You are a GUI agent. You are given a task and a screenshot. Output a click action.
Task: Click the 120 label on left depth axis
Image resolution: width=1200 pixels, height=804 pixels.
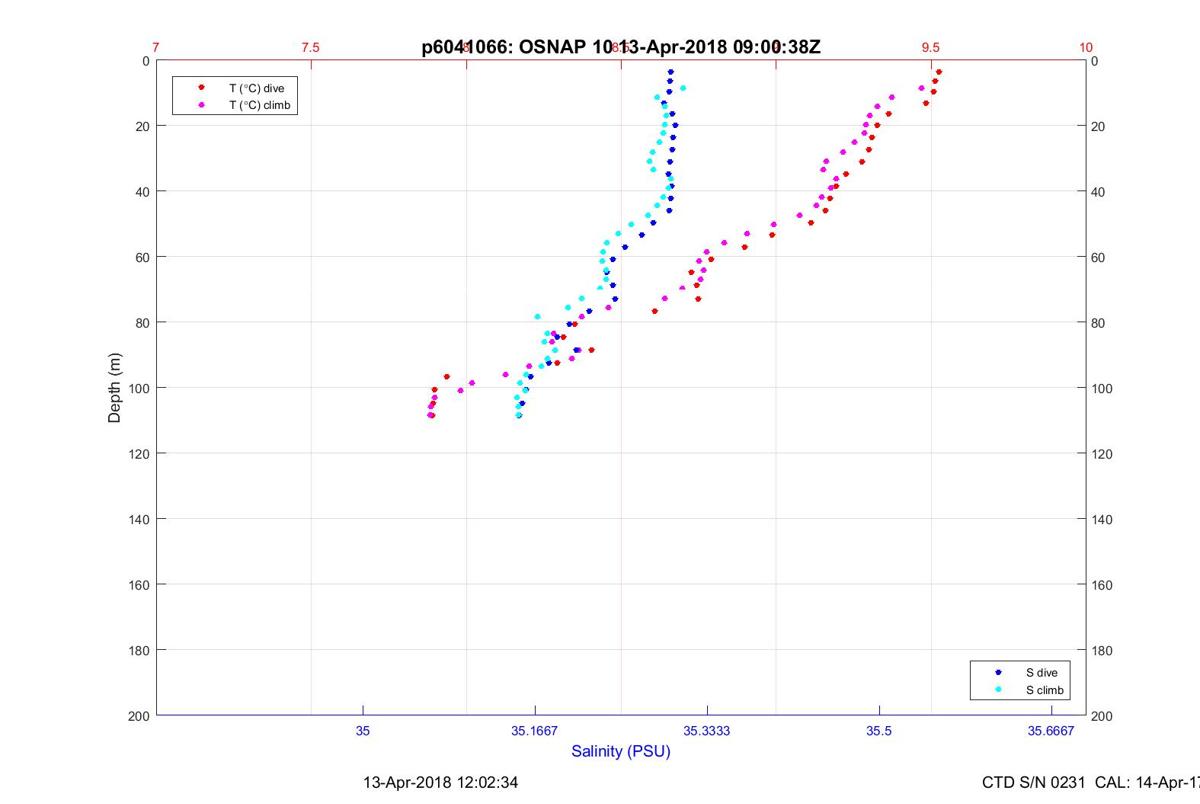click(139, 454)
